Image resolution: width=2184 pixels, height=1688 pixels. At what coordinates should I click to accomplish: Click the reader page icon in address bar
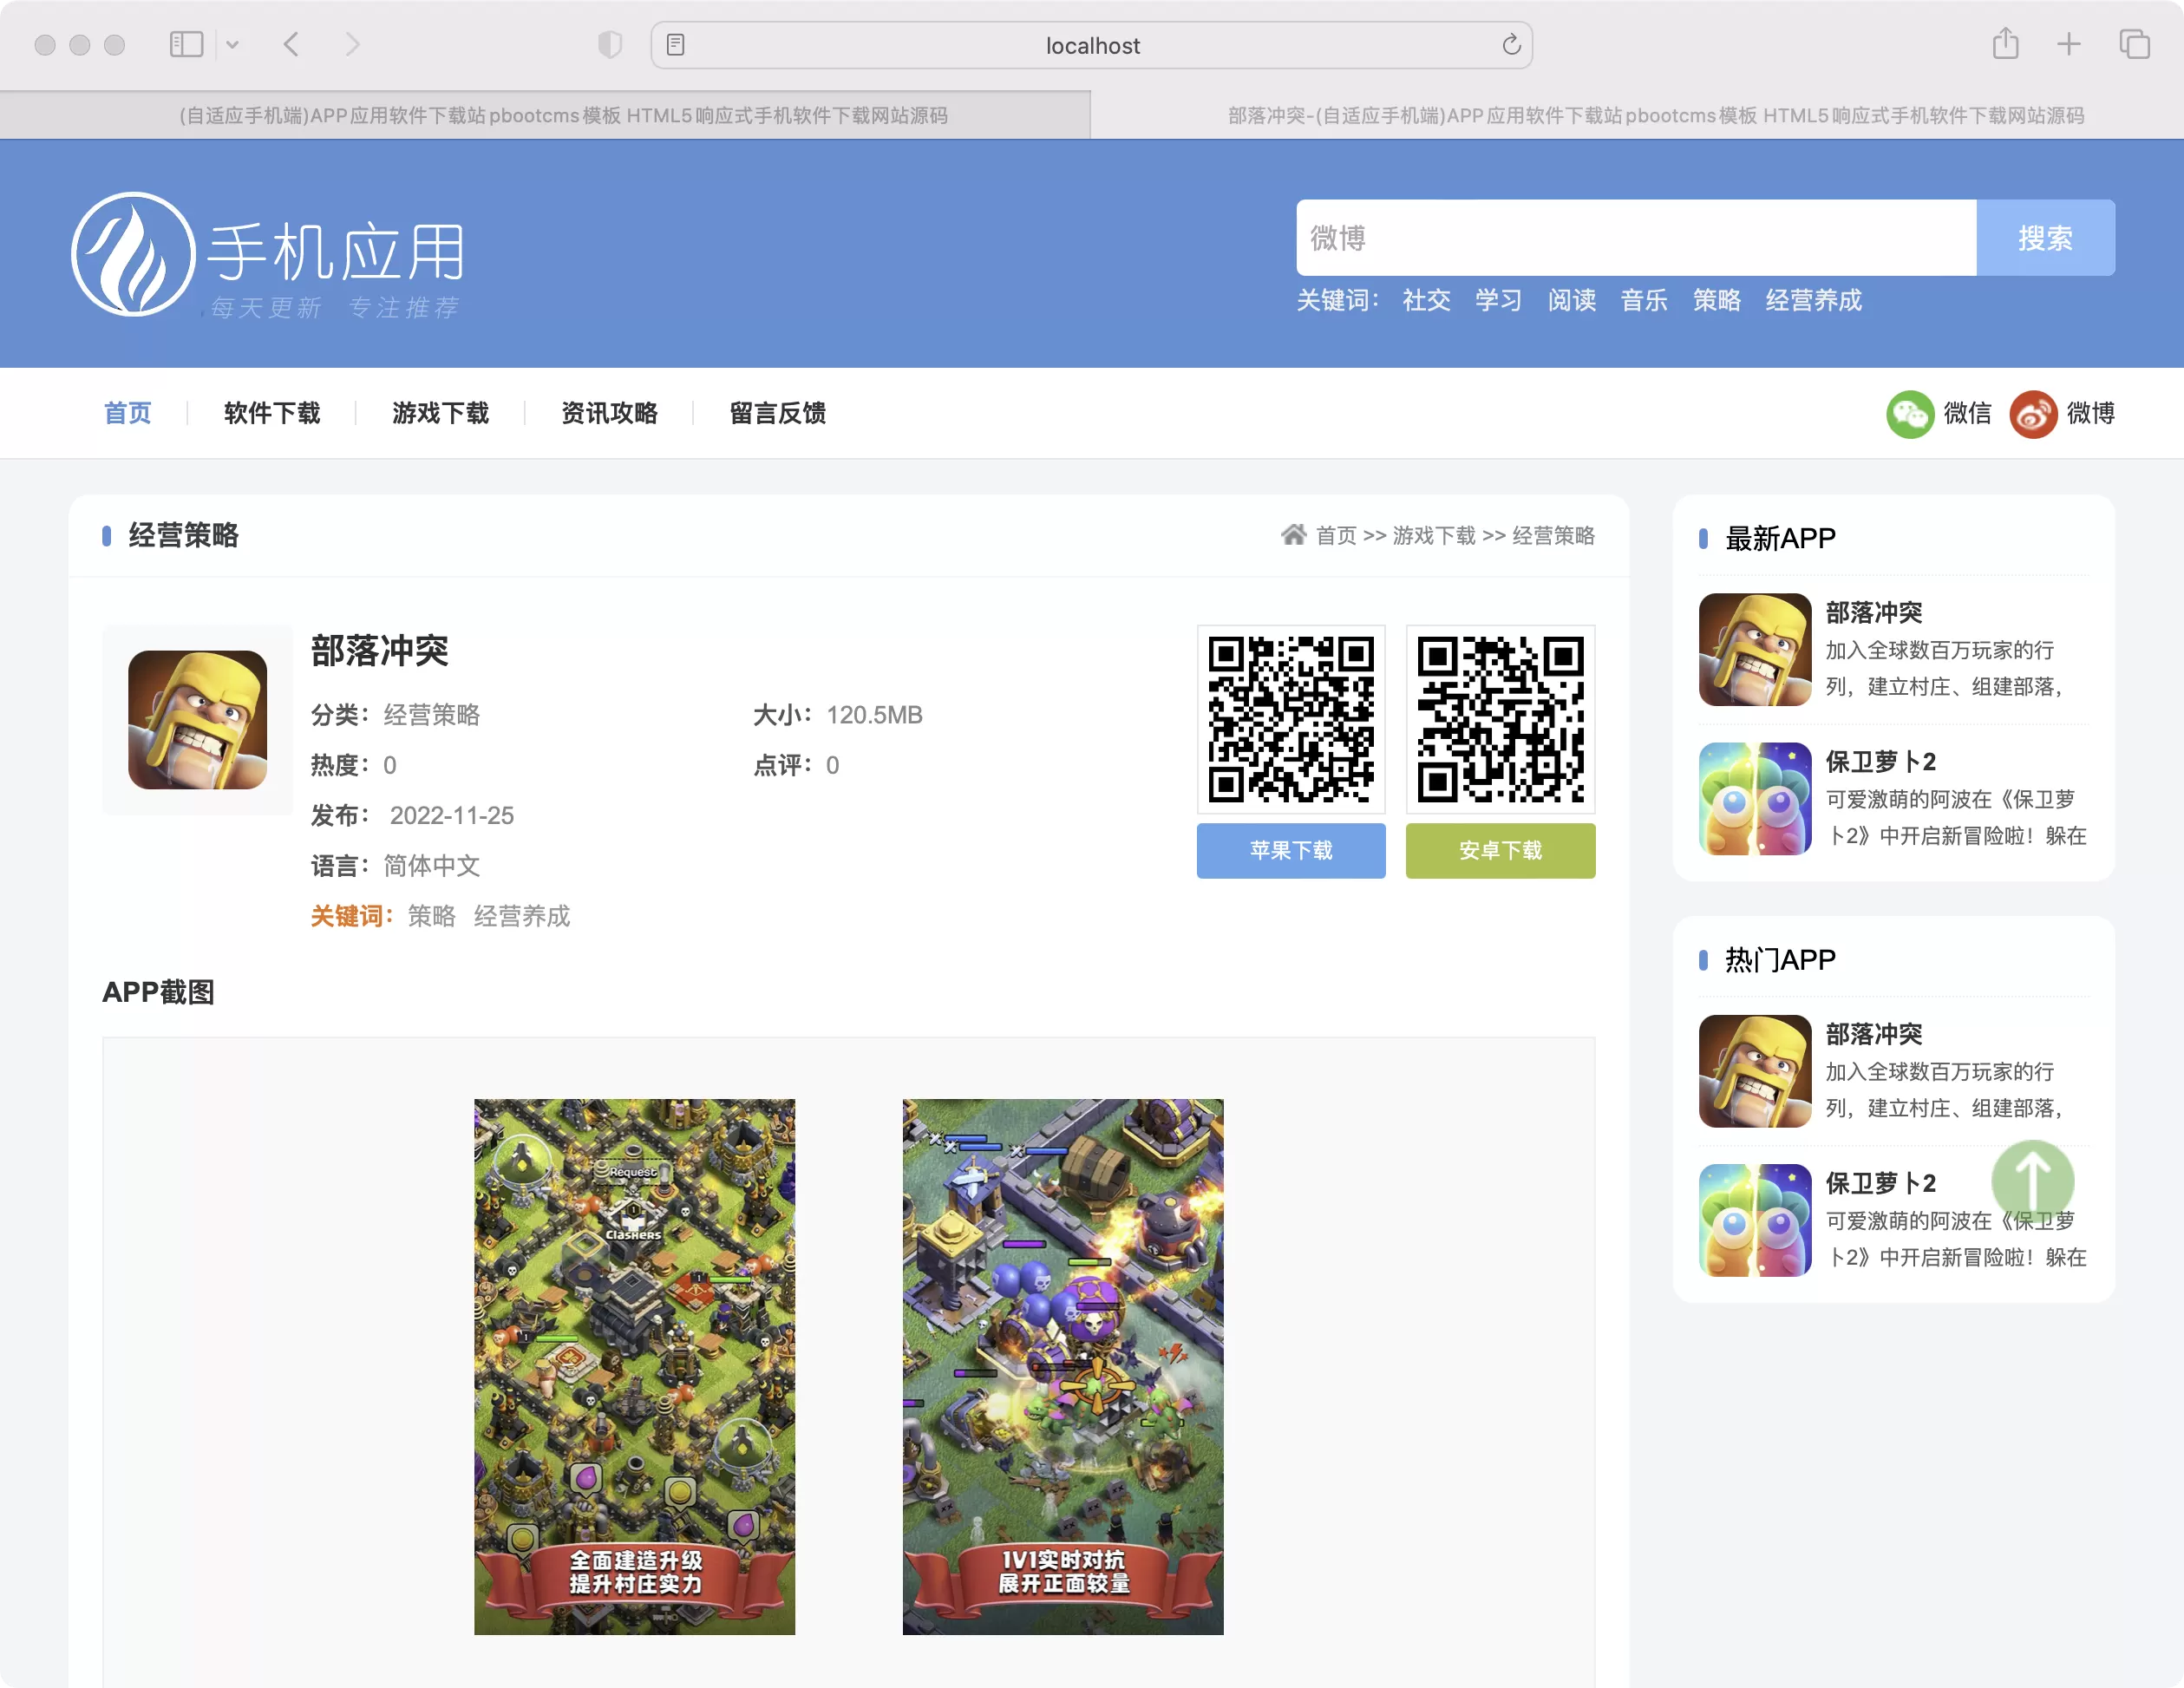(x=675, y=45)
